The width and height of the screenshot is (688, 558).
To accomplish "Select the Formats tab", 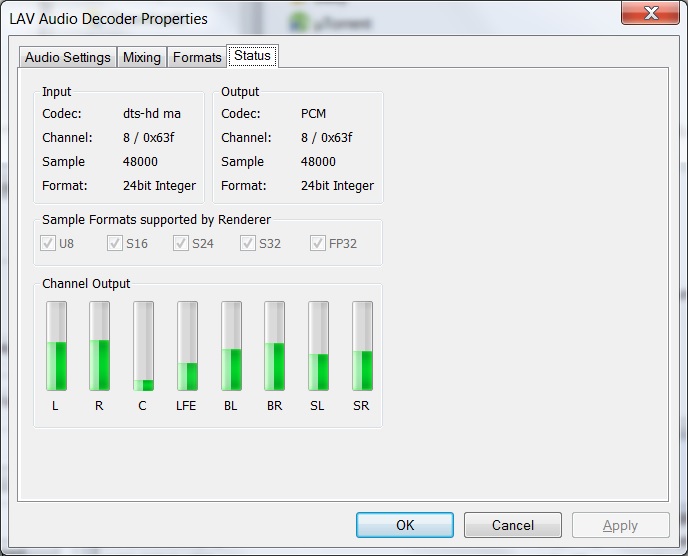I will (x=197, y=57).
